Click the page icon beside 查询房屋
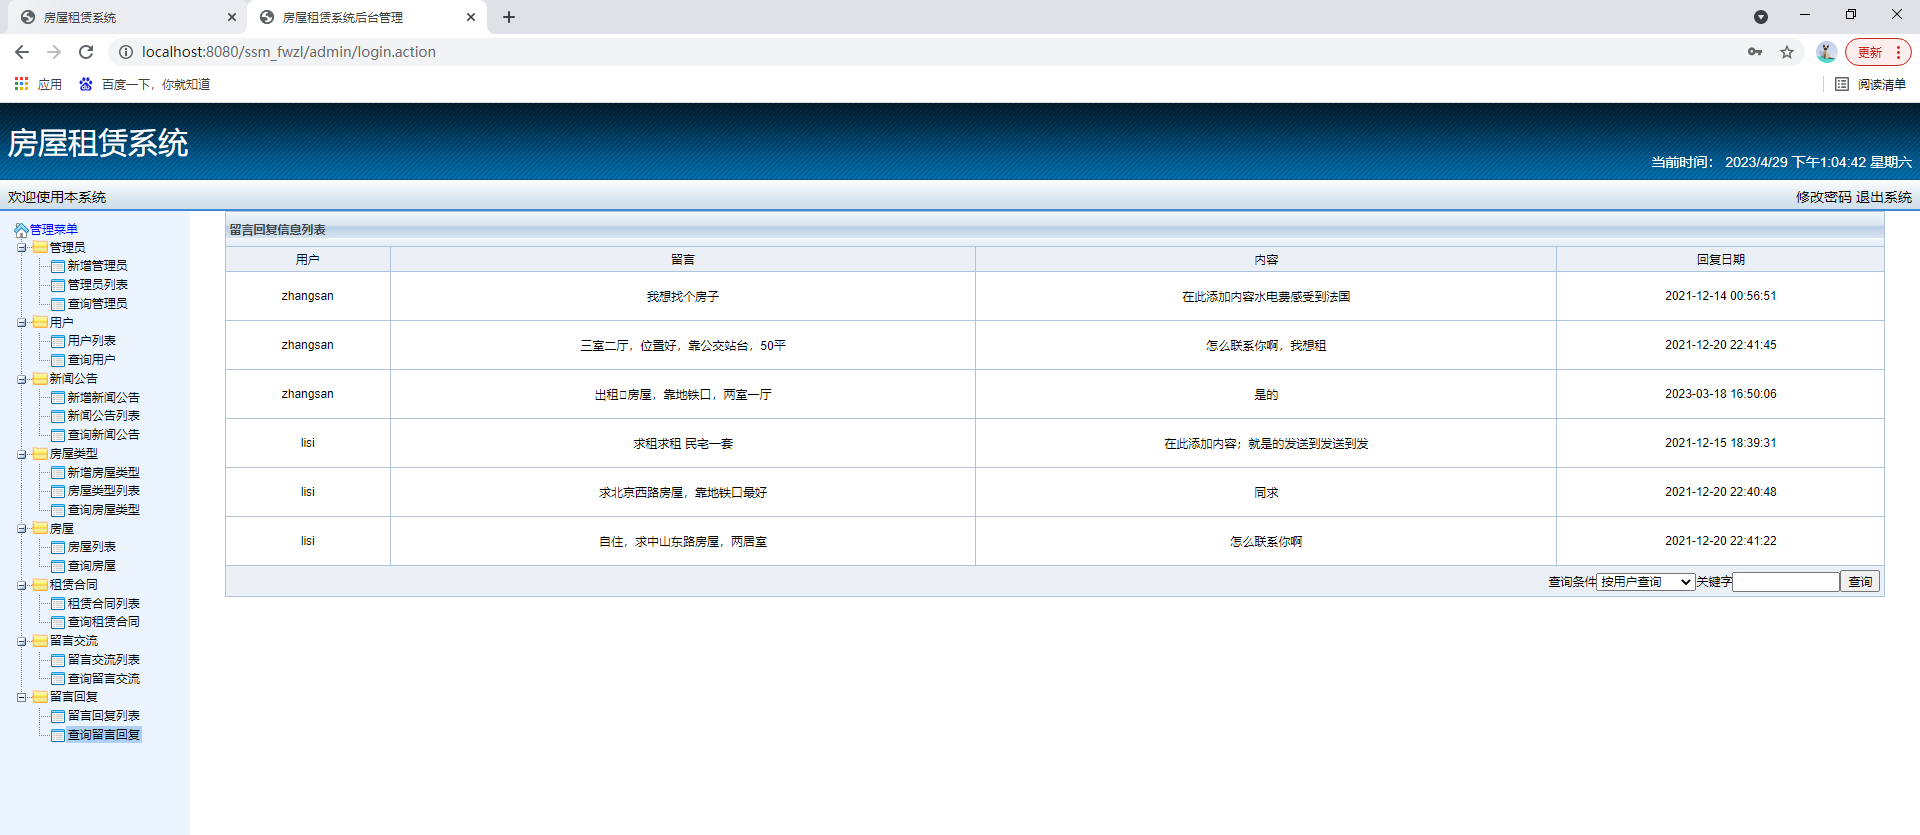The image size is (1920, 835). [58, 566]
